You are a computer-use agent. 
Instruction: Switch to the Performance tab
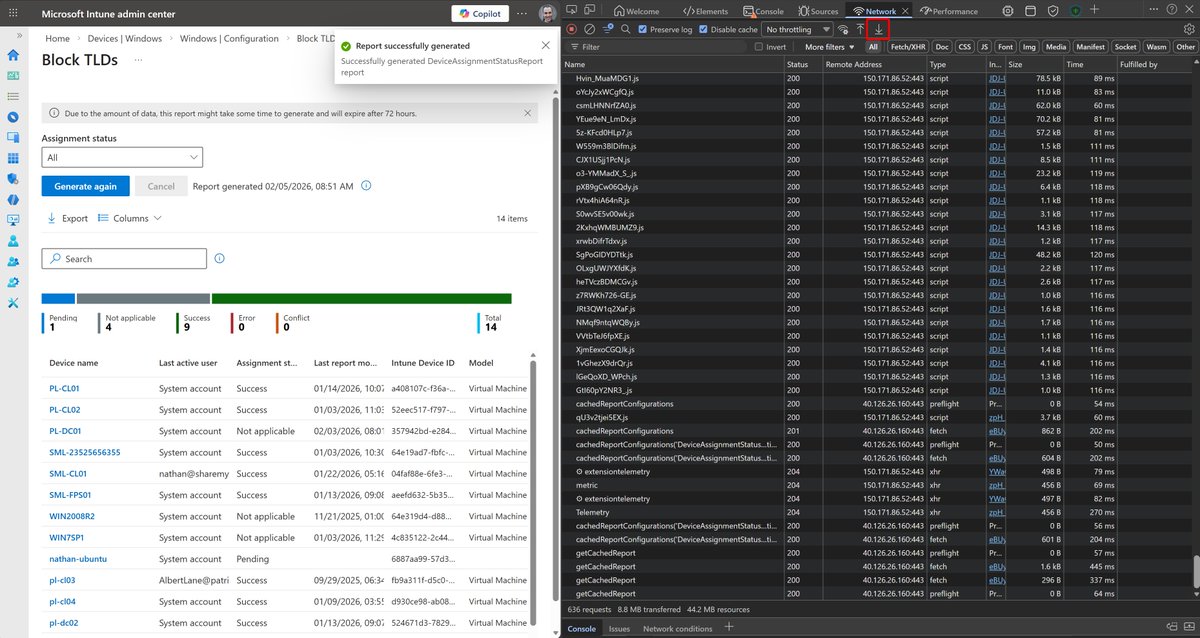coord(949,11)
